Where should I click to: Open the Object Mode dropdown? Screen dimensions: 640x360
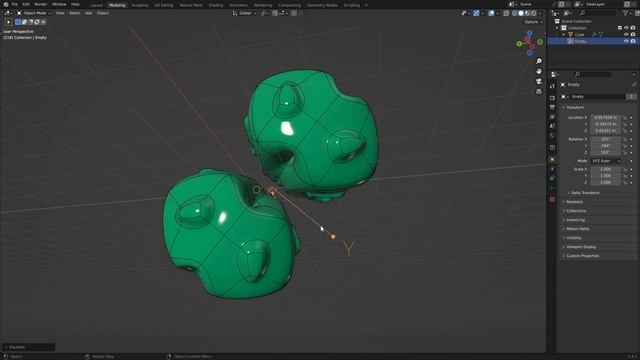coord(34,13)
